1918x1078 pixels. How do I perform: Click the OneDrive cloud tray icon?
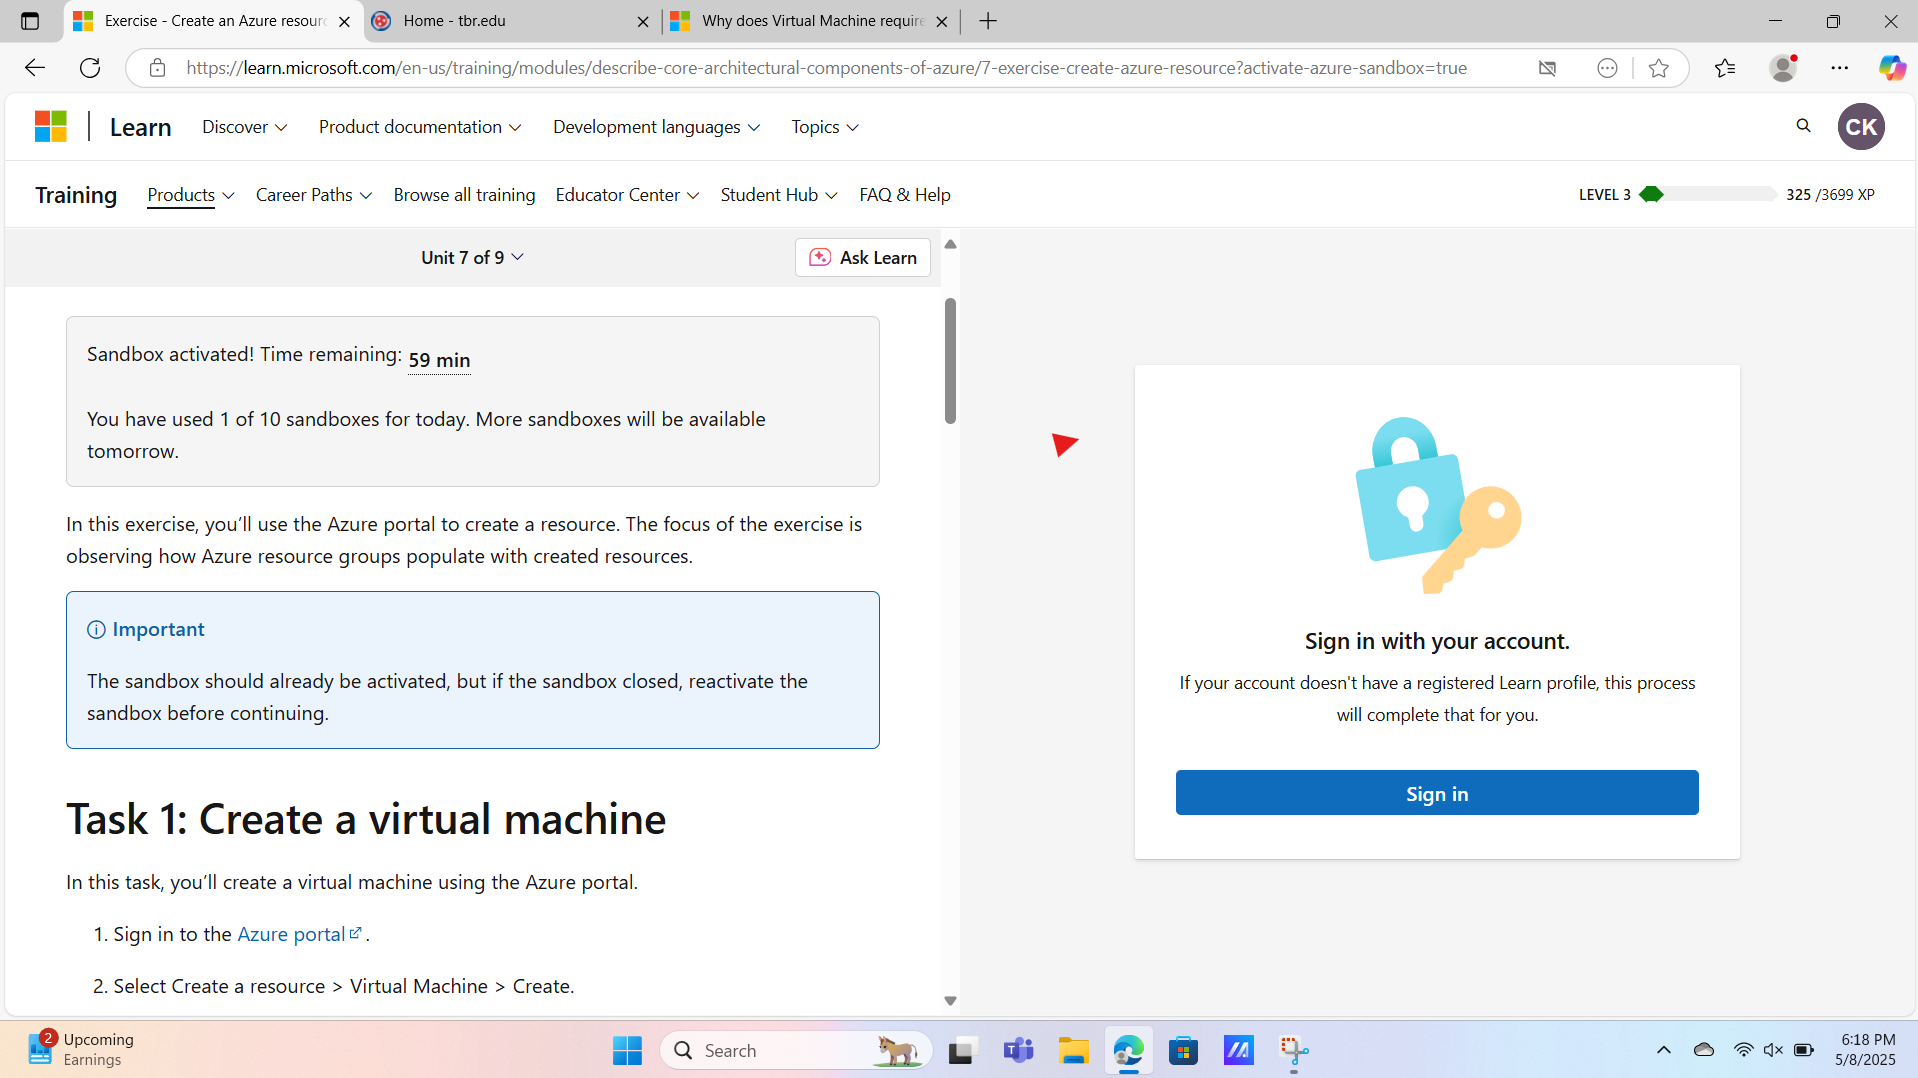point(1704,1050)
